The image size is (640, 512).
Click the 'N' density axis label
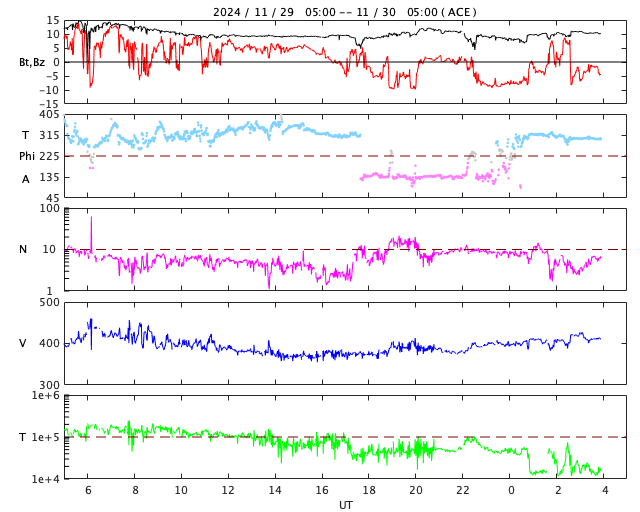click(x=23, y=249)
